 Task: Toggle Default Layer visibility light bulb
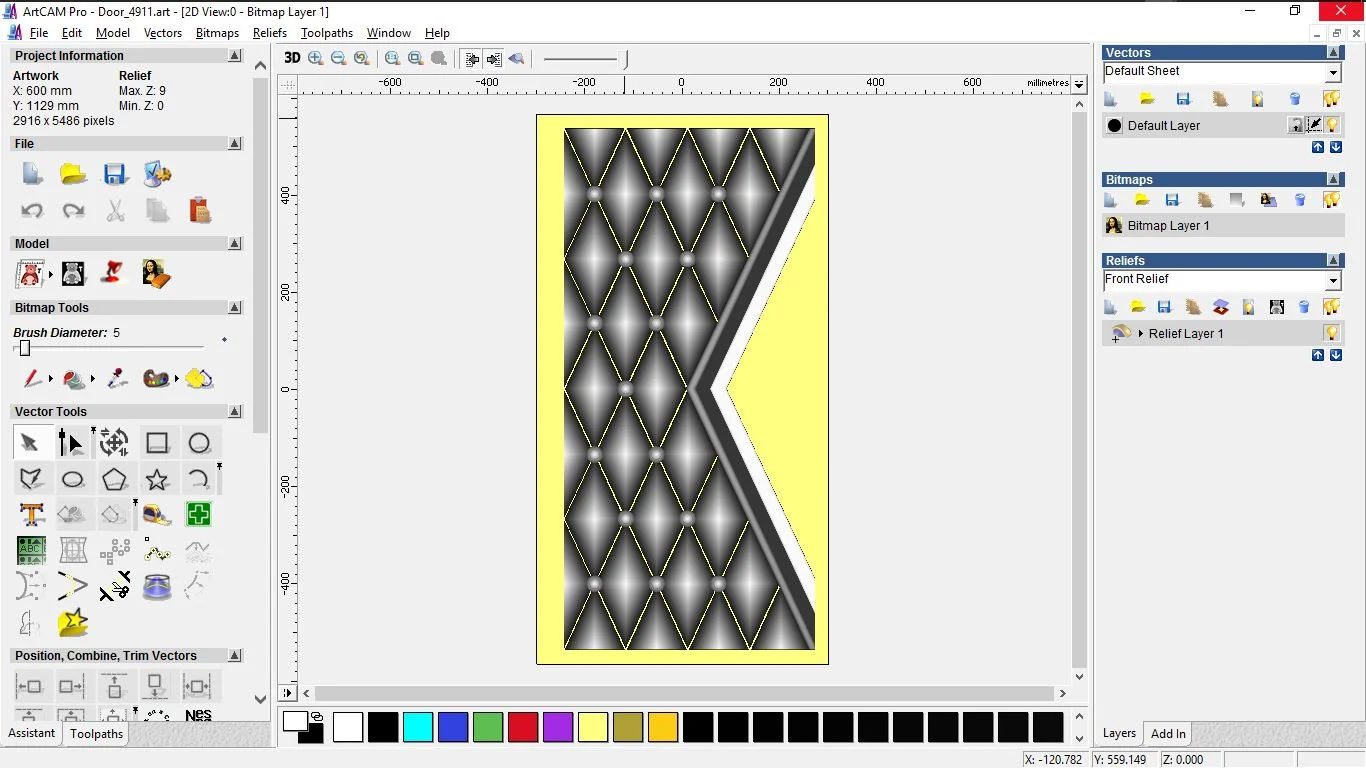(1333, 125)
